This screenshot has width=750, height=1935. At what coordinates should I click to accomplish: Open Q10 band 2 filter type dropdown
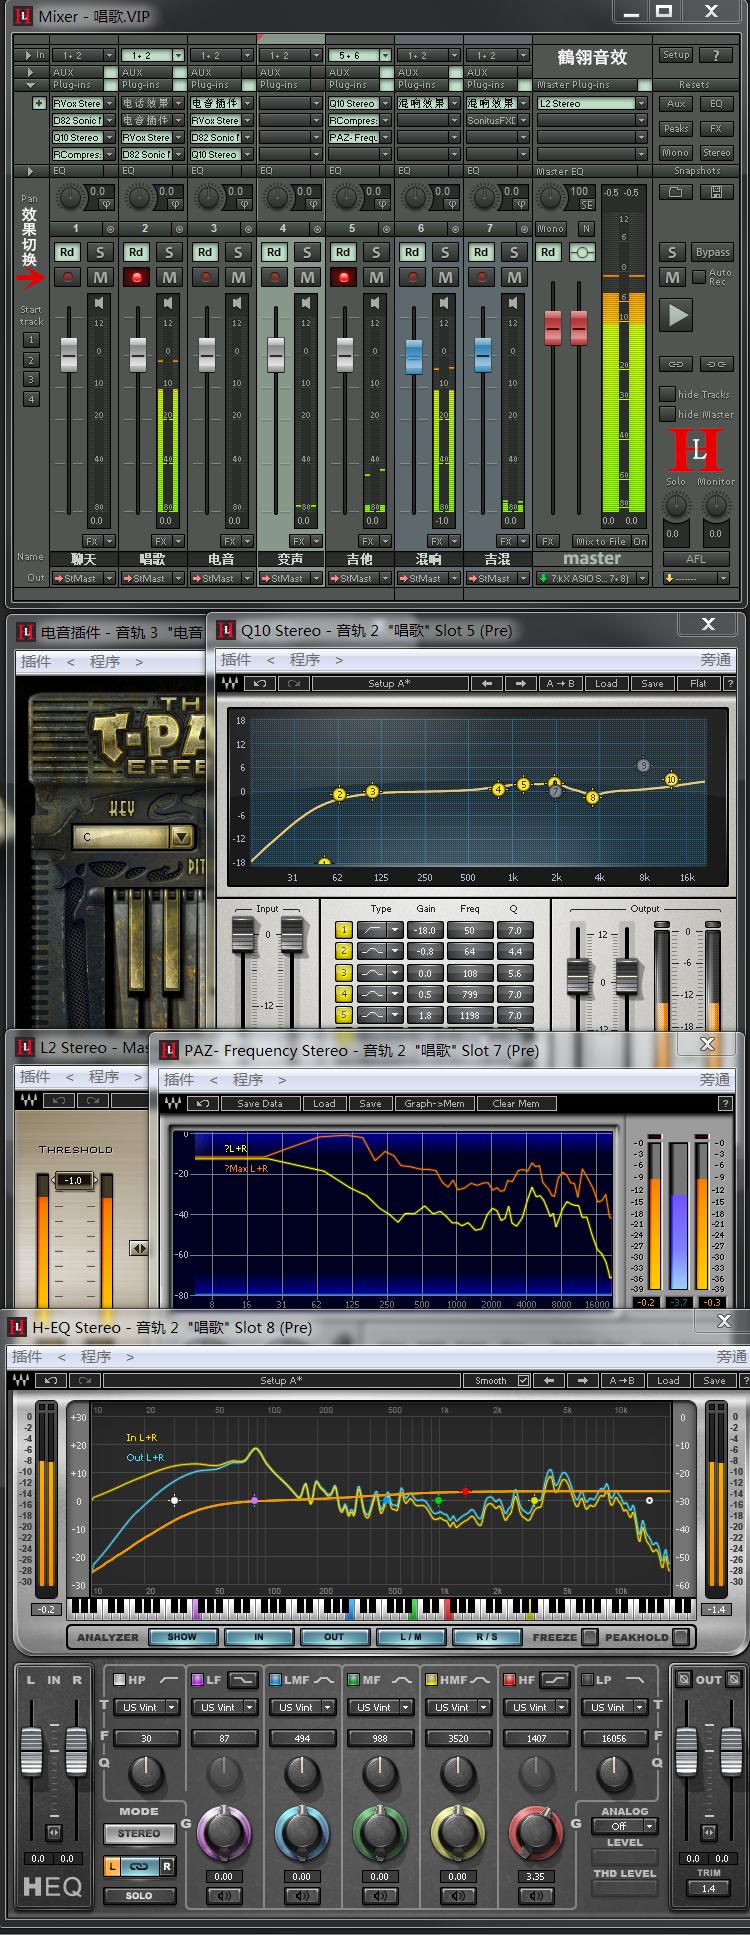coord(395,951)
